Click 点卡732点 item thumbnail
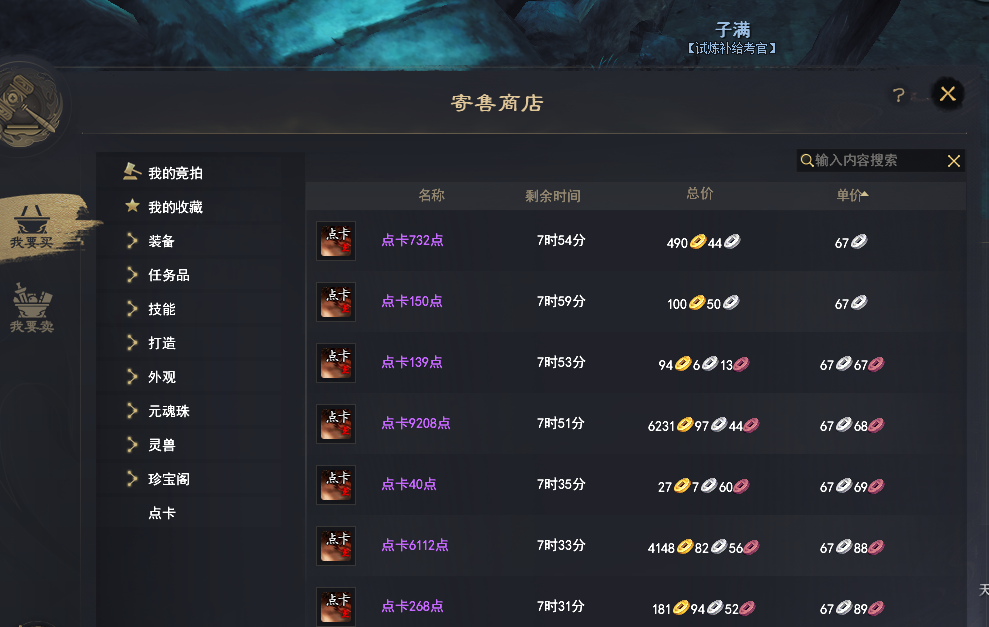The image size is (989, 627). (x=336, y=241)
